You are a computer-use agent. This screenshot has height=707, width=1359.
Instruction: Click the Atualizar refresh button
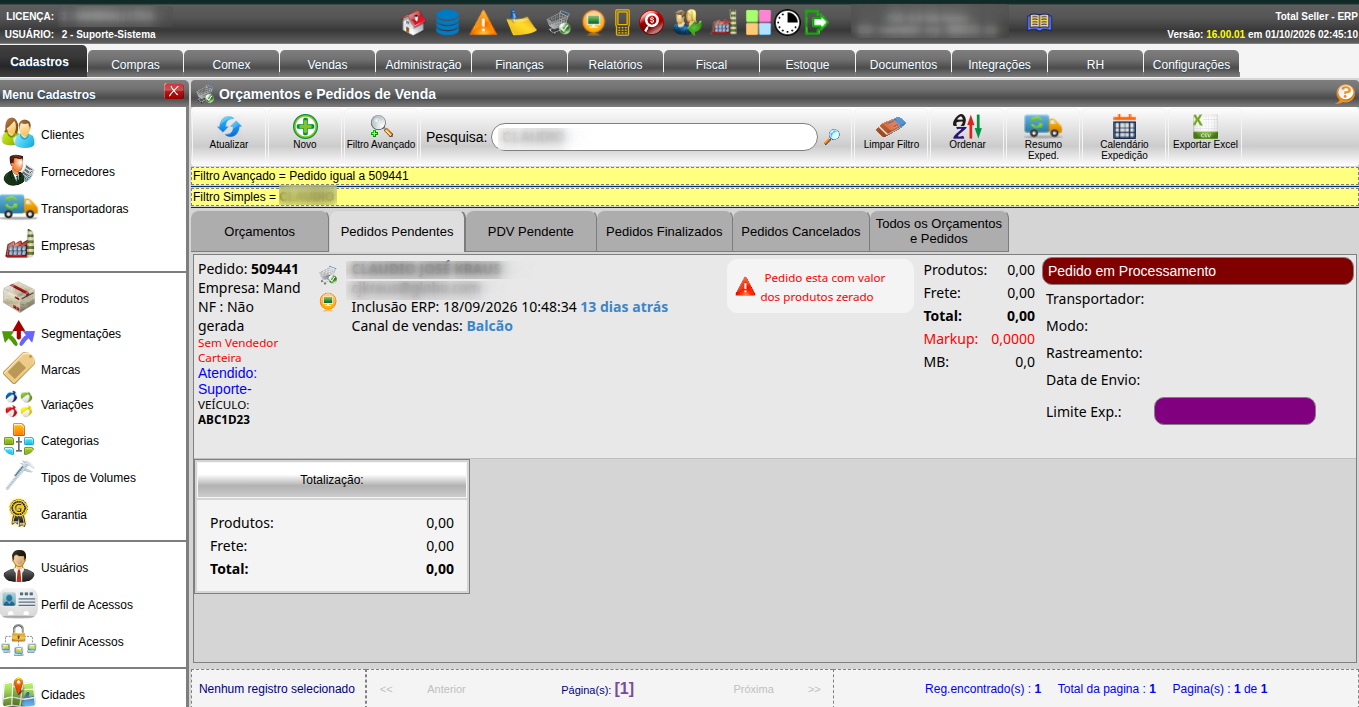point(229,133)
